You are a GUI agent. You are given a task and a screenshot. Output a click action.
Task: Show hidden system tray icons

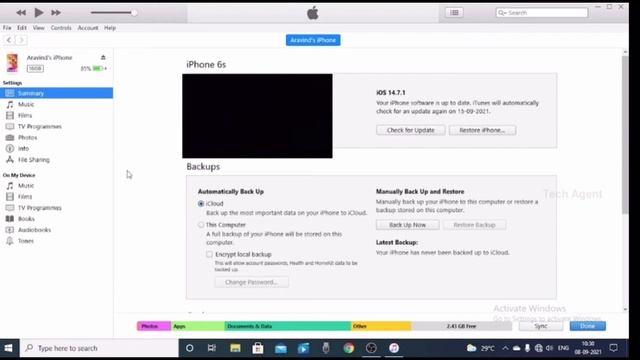(x=505, y=348)
